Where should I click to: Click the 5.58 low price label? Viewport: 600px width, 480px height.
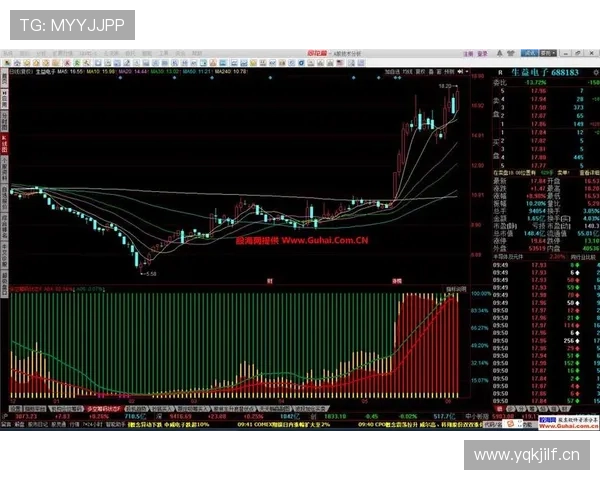click(148, 273)
